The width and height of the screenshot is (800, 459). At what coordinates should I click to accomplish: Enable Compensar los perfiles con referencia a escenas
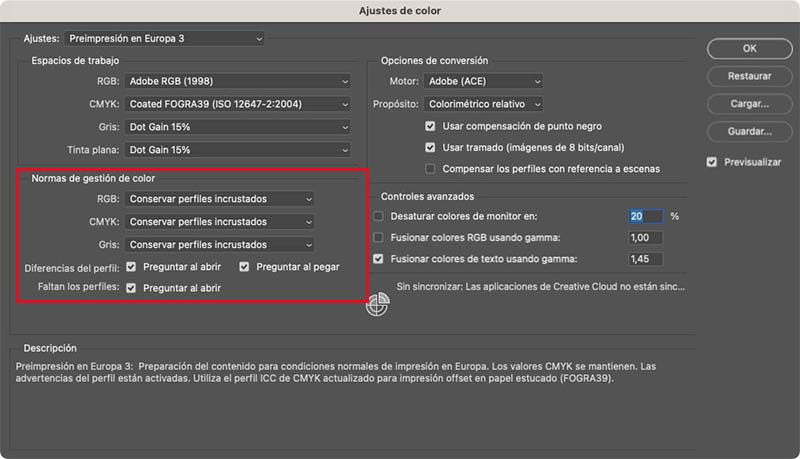tap(430, 169)
